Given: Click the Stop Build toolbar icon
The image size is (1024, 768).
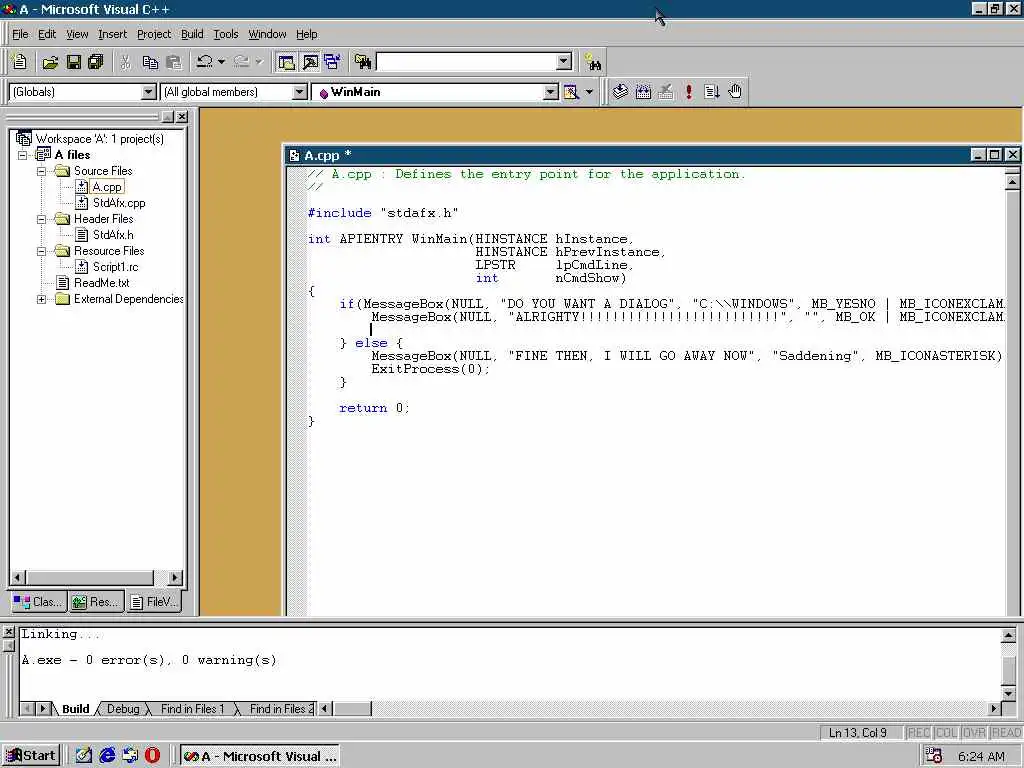Looking at the screenshot, I should click(666, 91).
